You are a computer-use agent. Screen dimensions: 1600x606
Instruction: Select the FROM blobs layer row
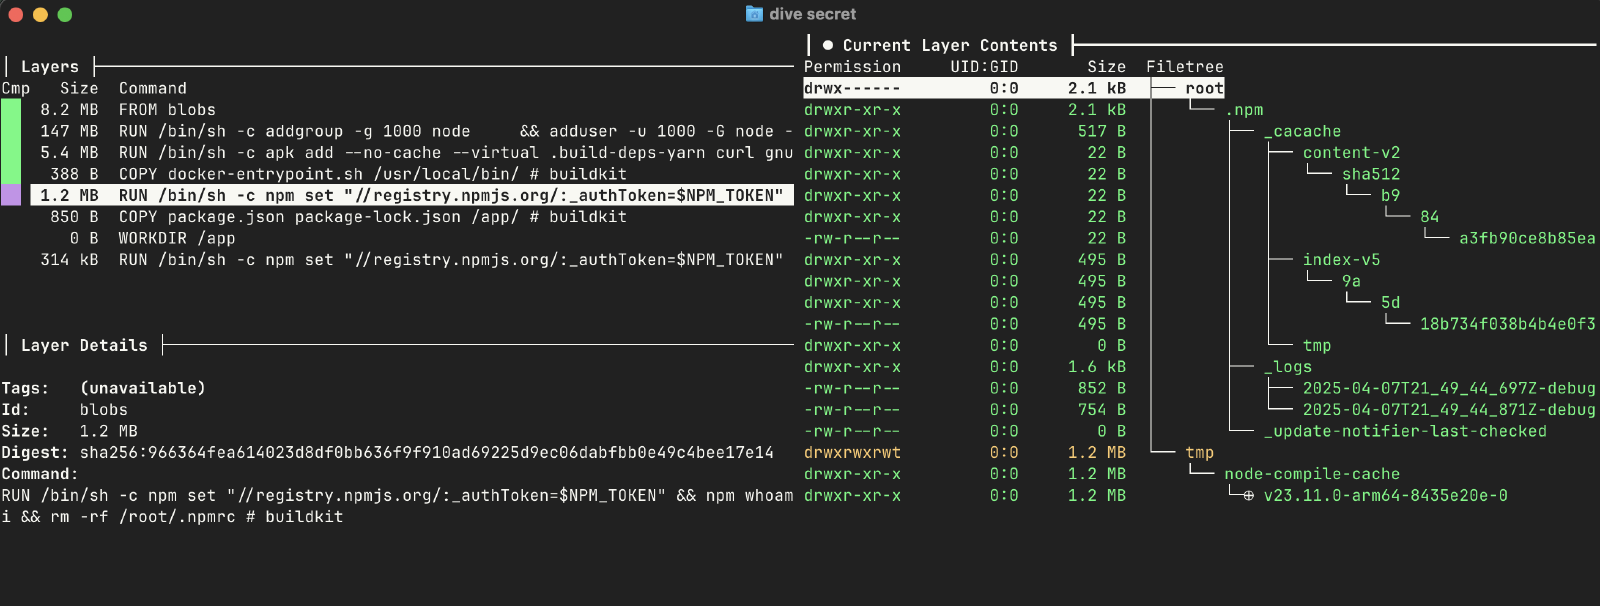coord(166,110)
